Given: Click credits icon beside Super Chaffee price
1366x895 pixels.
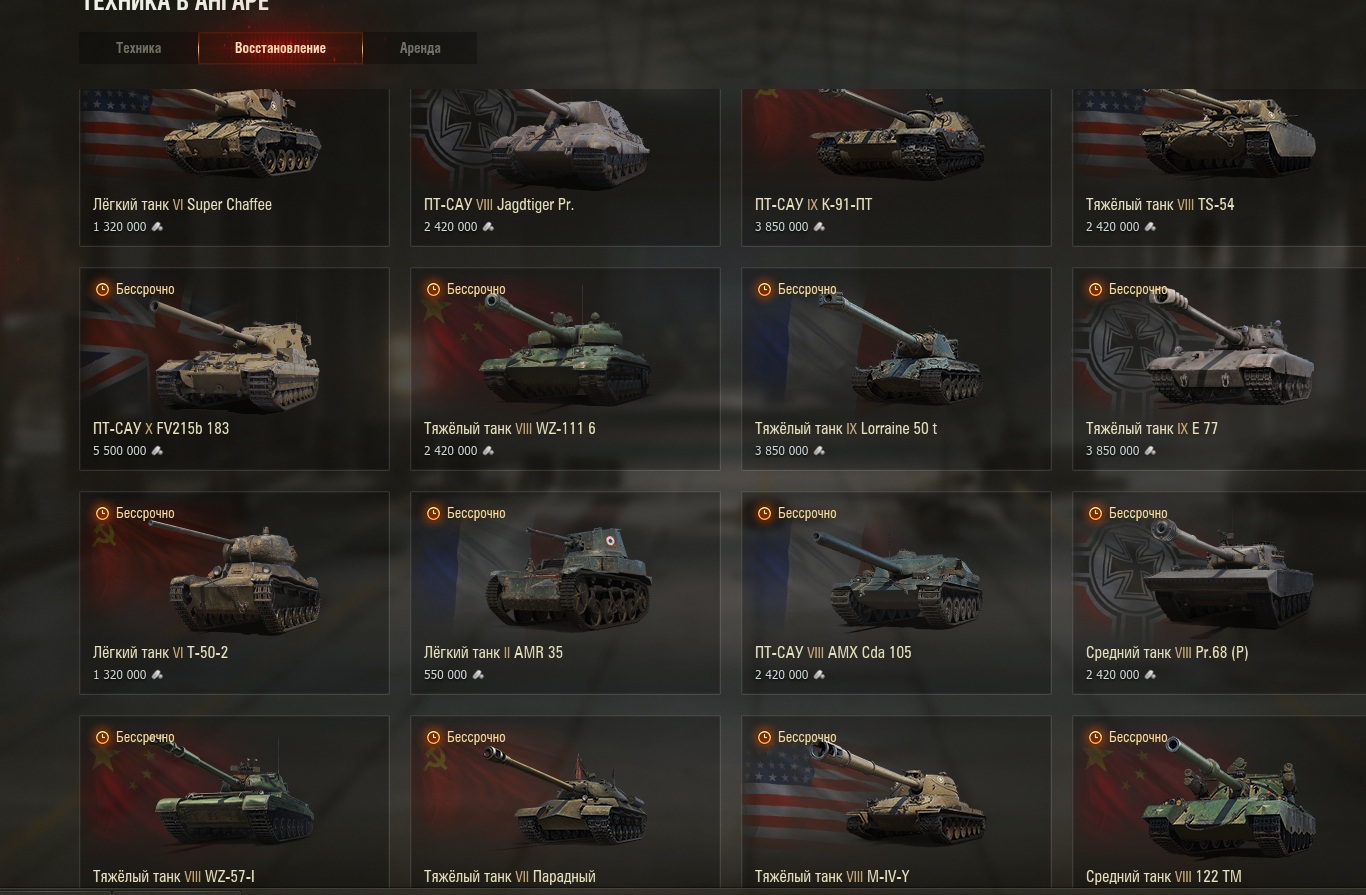Looking at the screenshot, I should tap(156, 227).
